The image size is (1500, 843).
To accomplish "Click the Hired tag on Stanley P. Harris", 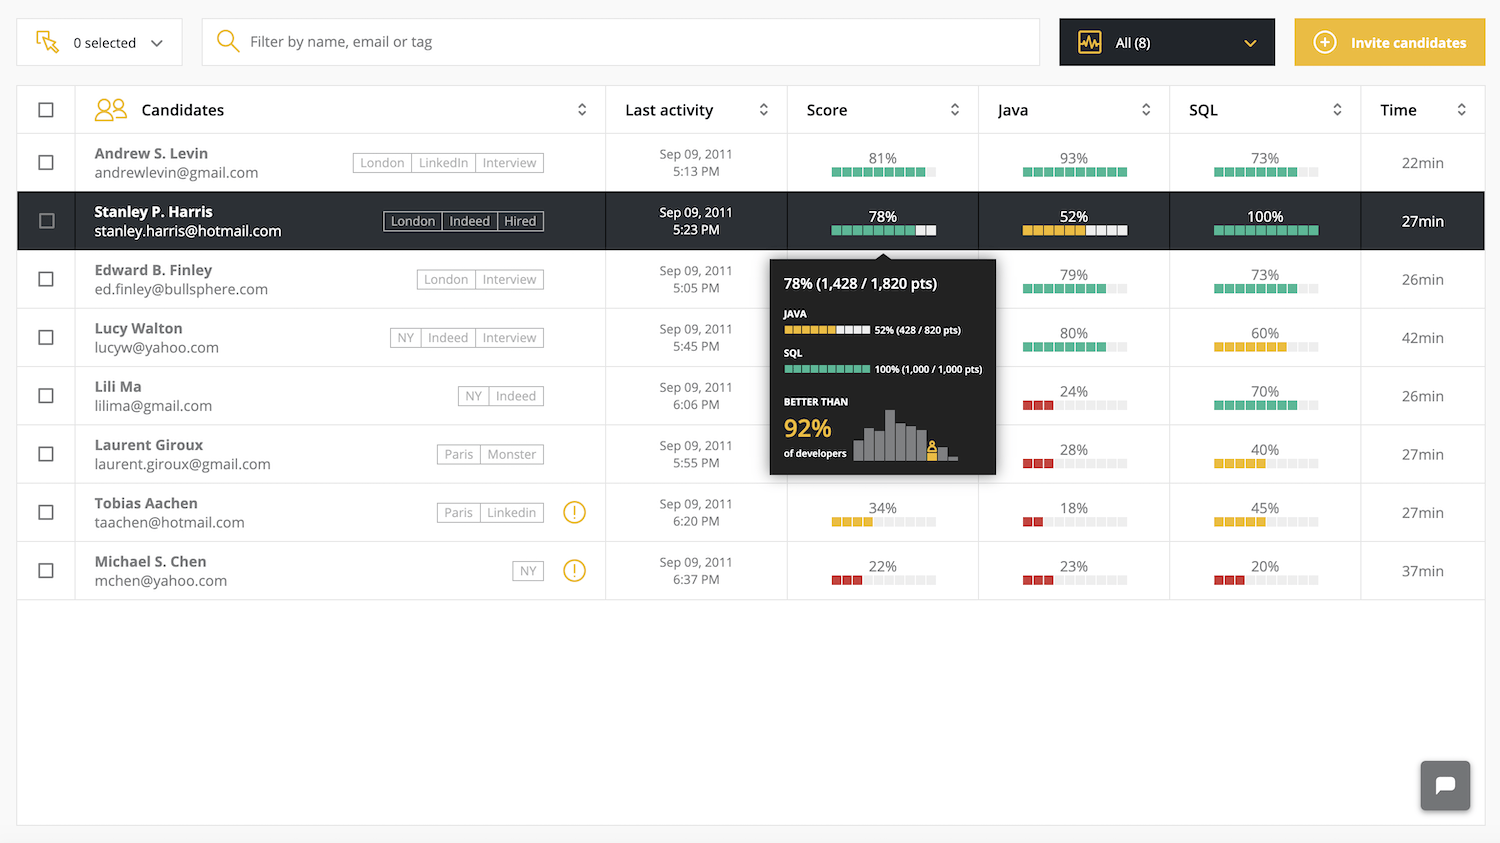I will pyautogui.click(x=520, y=221).
